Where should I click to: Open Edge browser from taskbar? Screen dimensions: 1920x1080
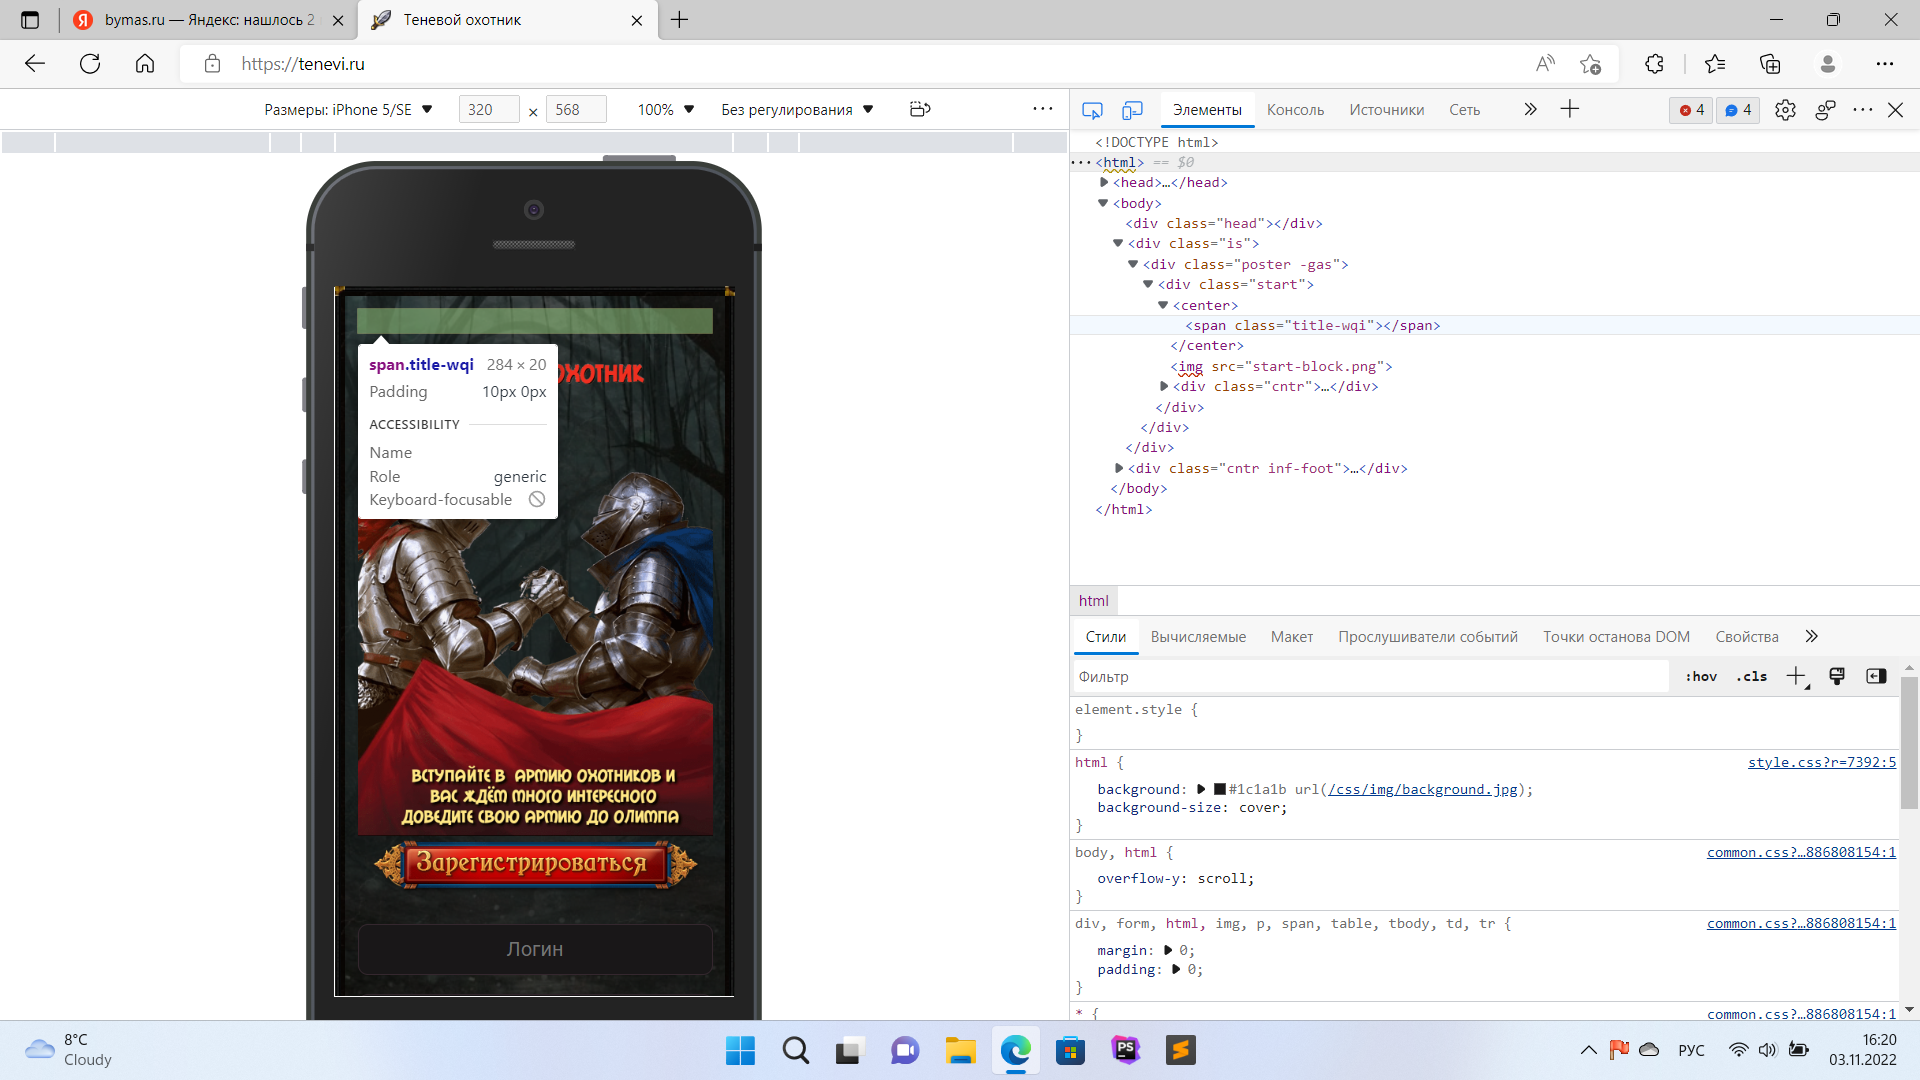[1015, 1050]
